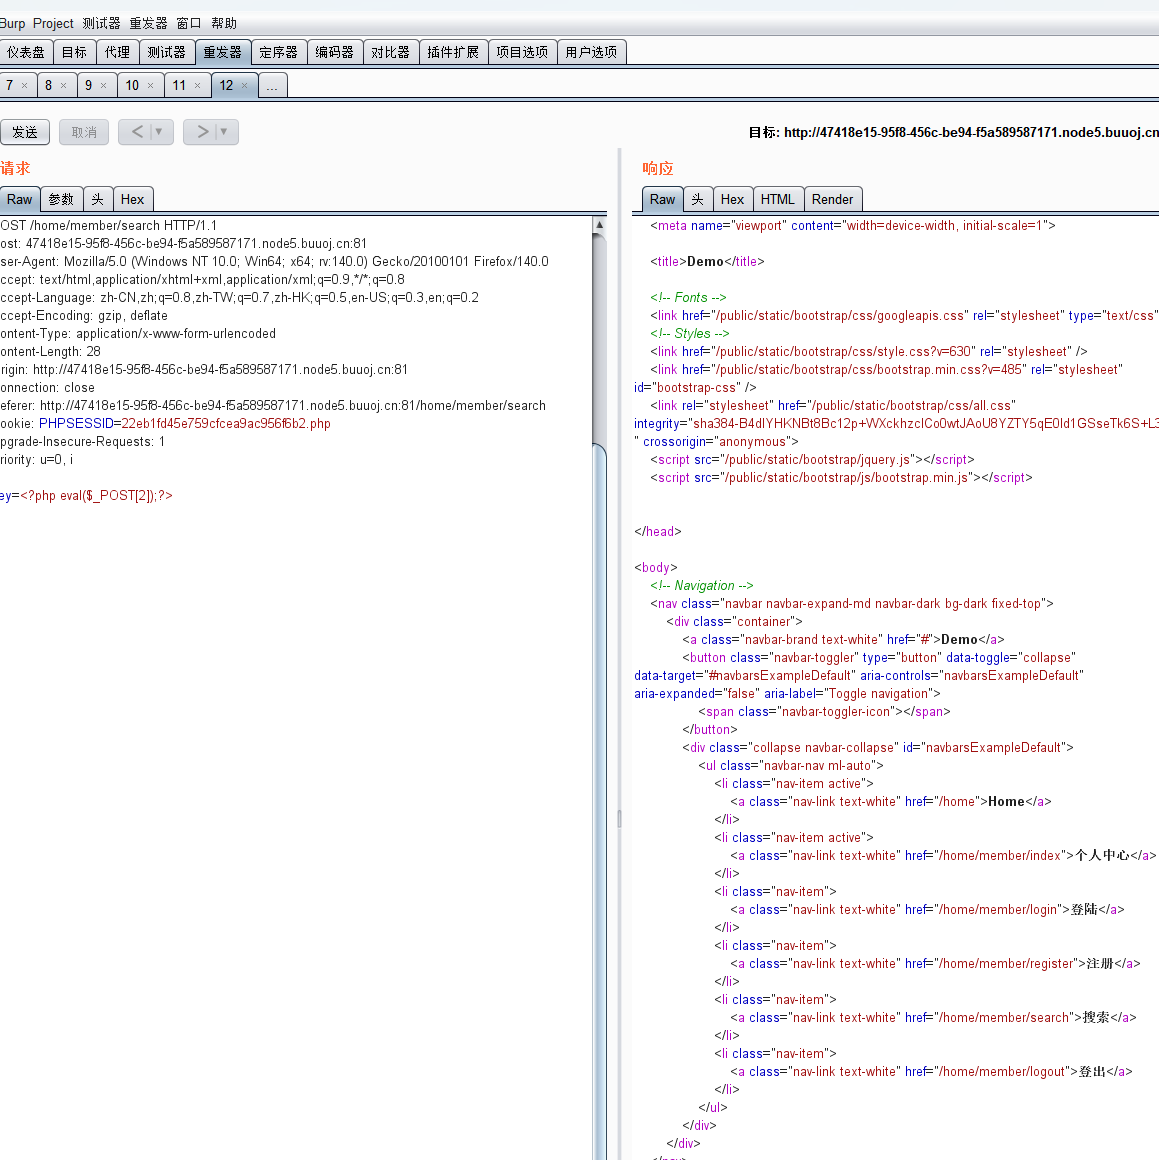Switch to the 仪表盘 dashboard tab

click(x=26, y=52)
